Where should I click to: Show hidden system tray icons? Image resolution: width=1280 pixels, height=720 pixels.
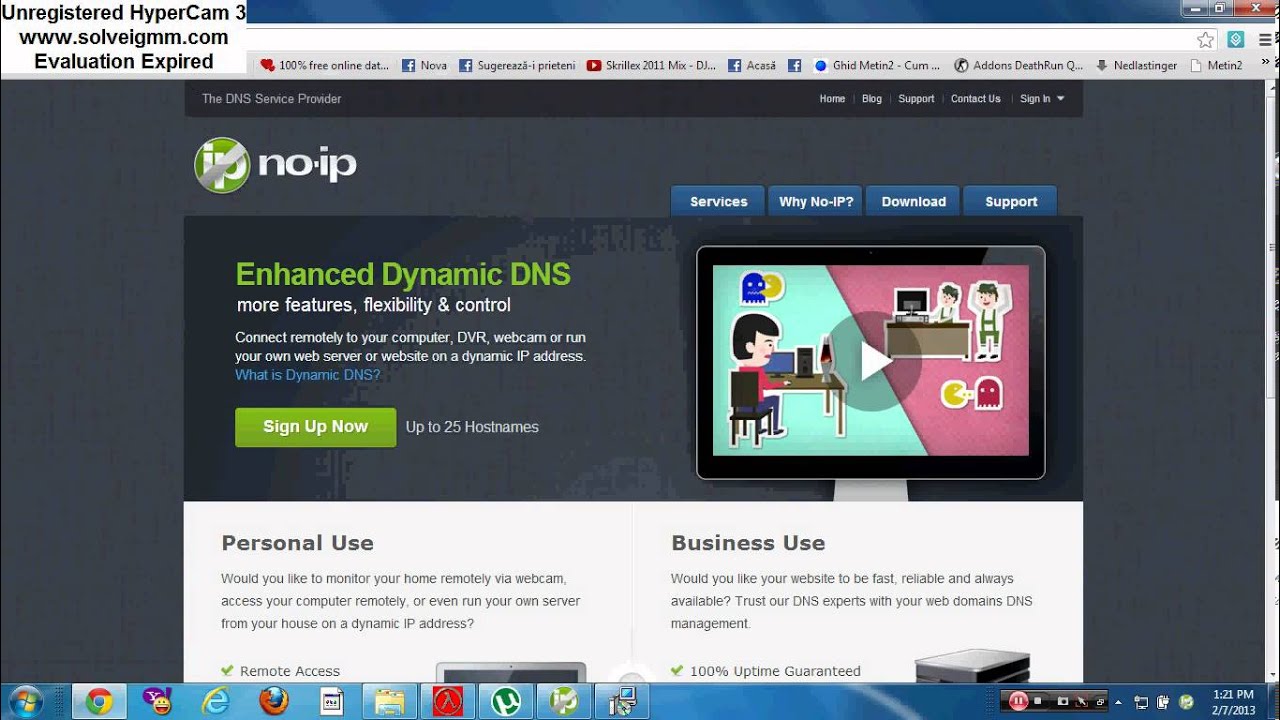(1118, 702)
